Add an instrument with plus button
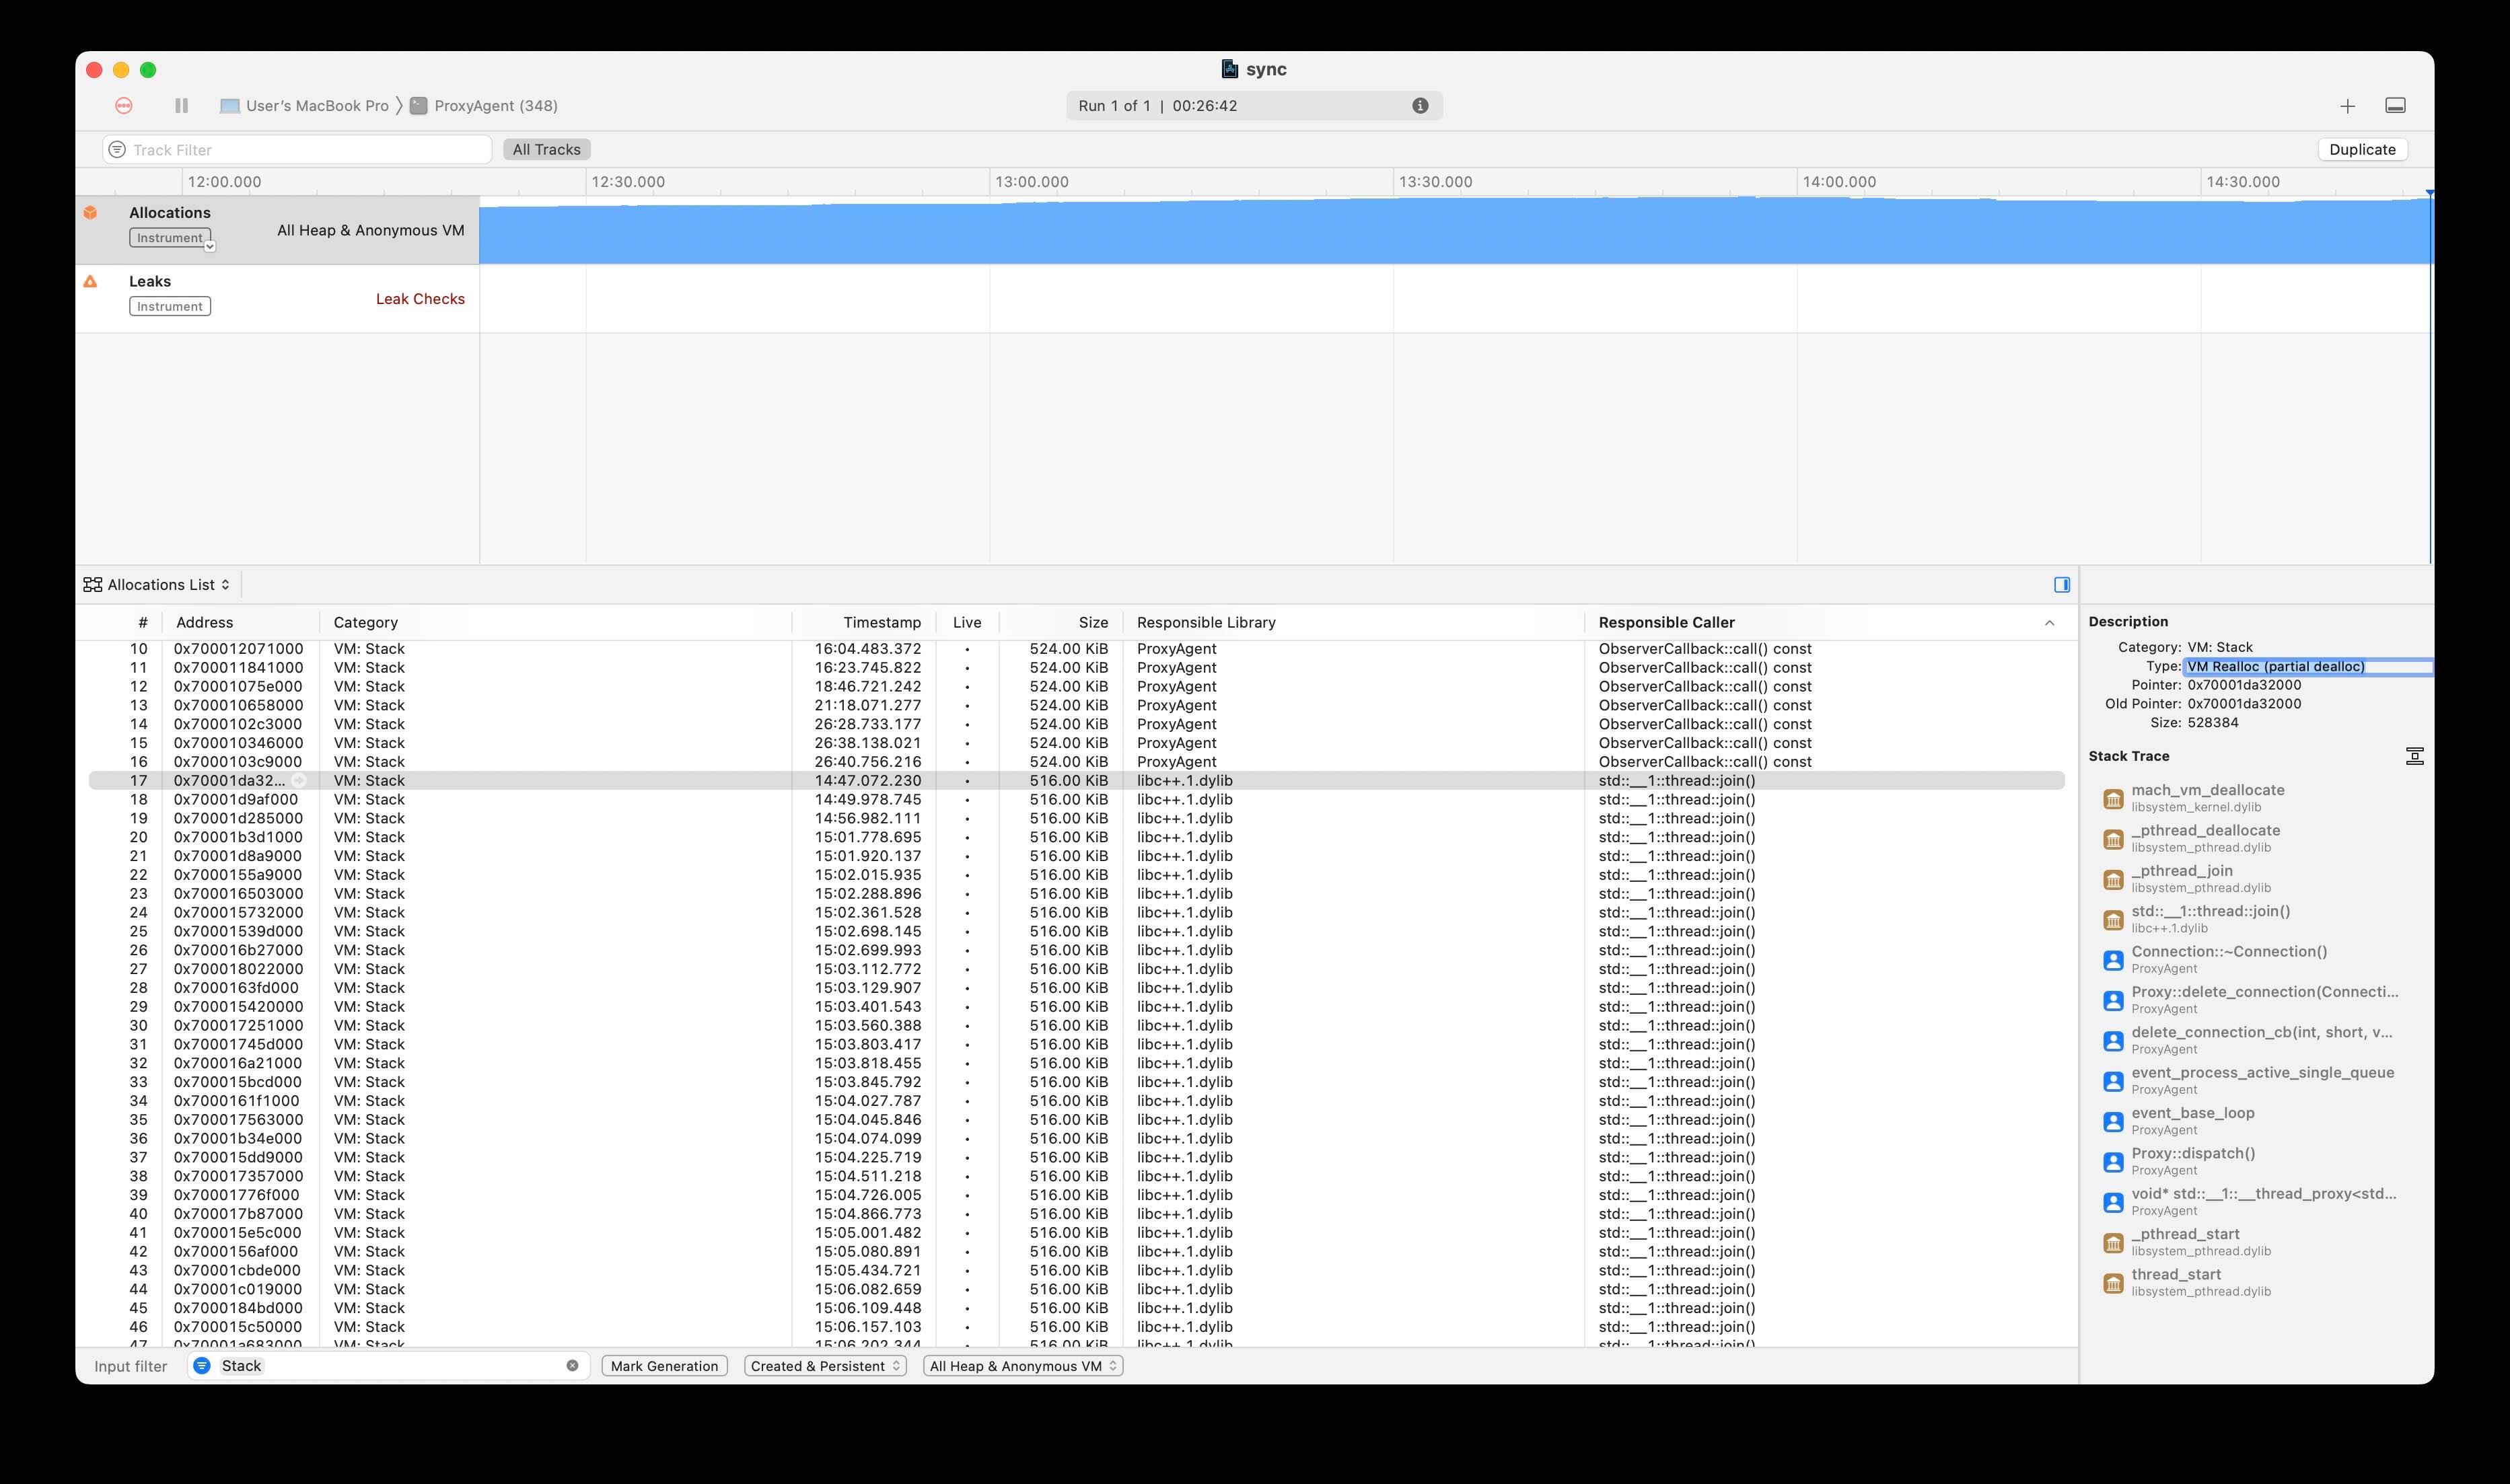 (2347, 106)
